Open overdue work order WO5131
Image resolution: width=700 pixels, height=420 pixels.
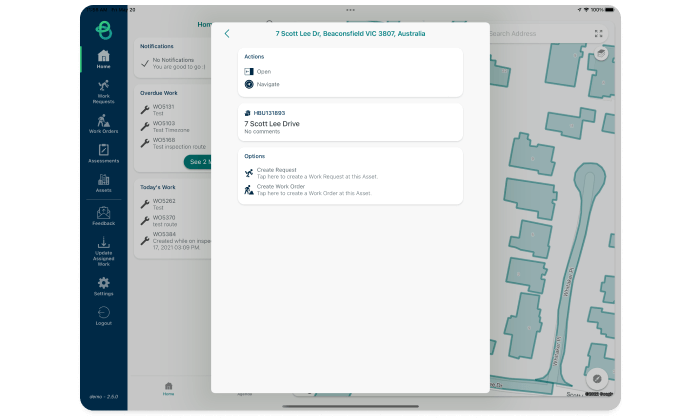tap(164, 109)
